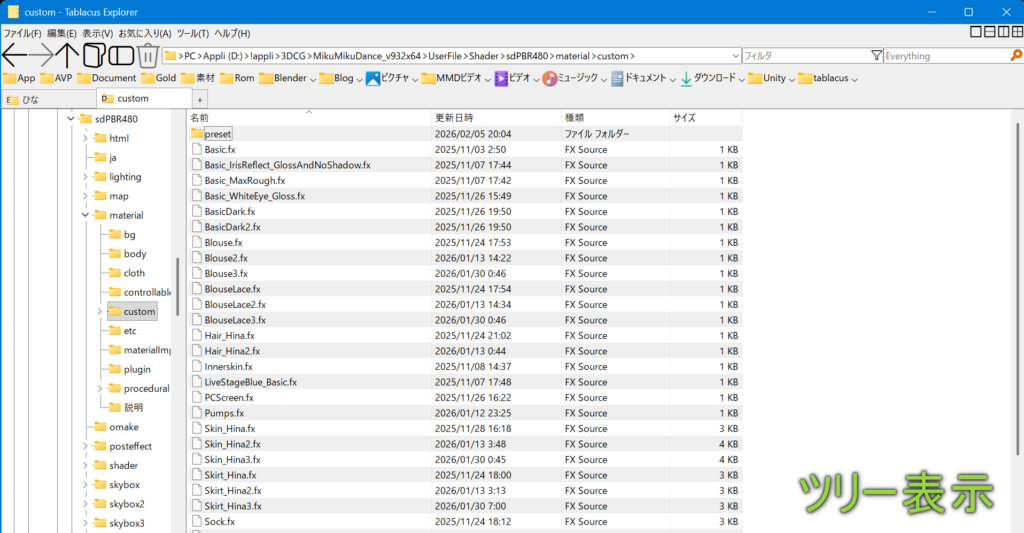The width and height of the screenshot is (1024, 533).
Task: Collapse the material folder in tree
Action: click(x=85, y=215)
